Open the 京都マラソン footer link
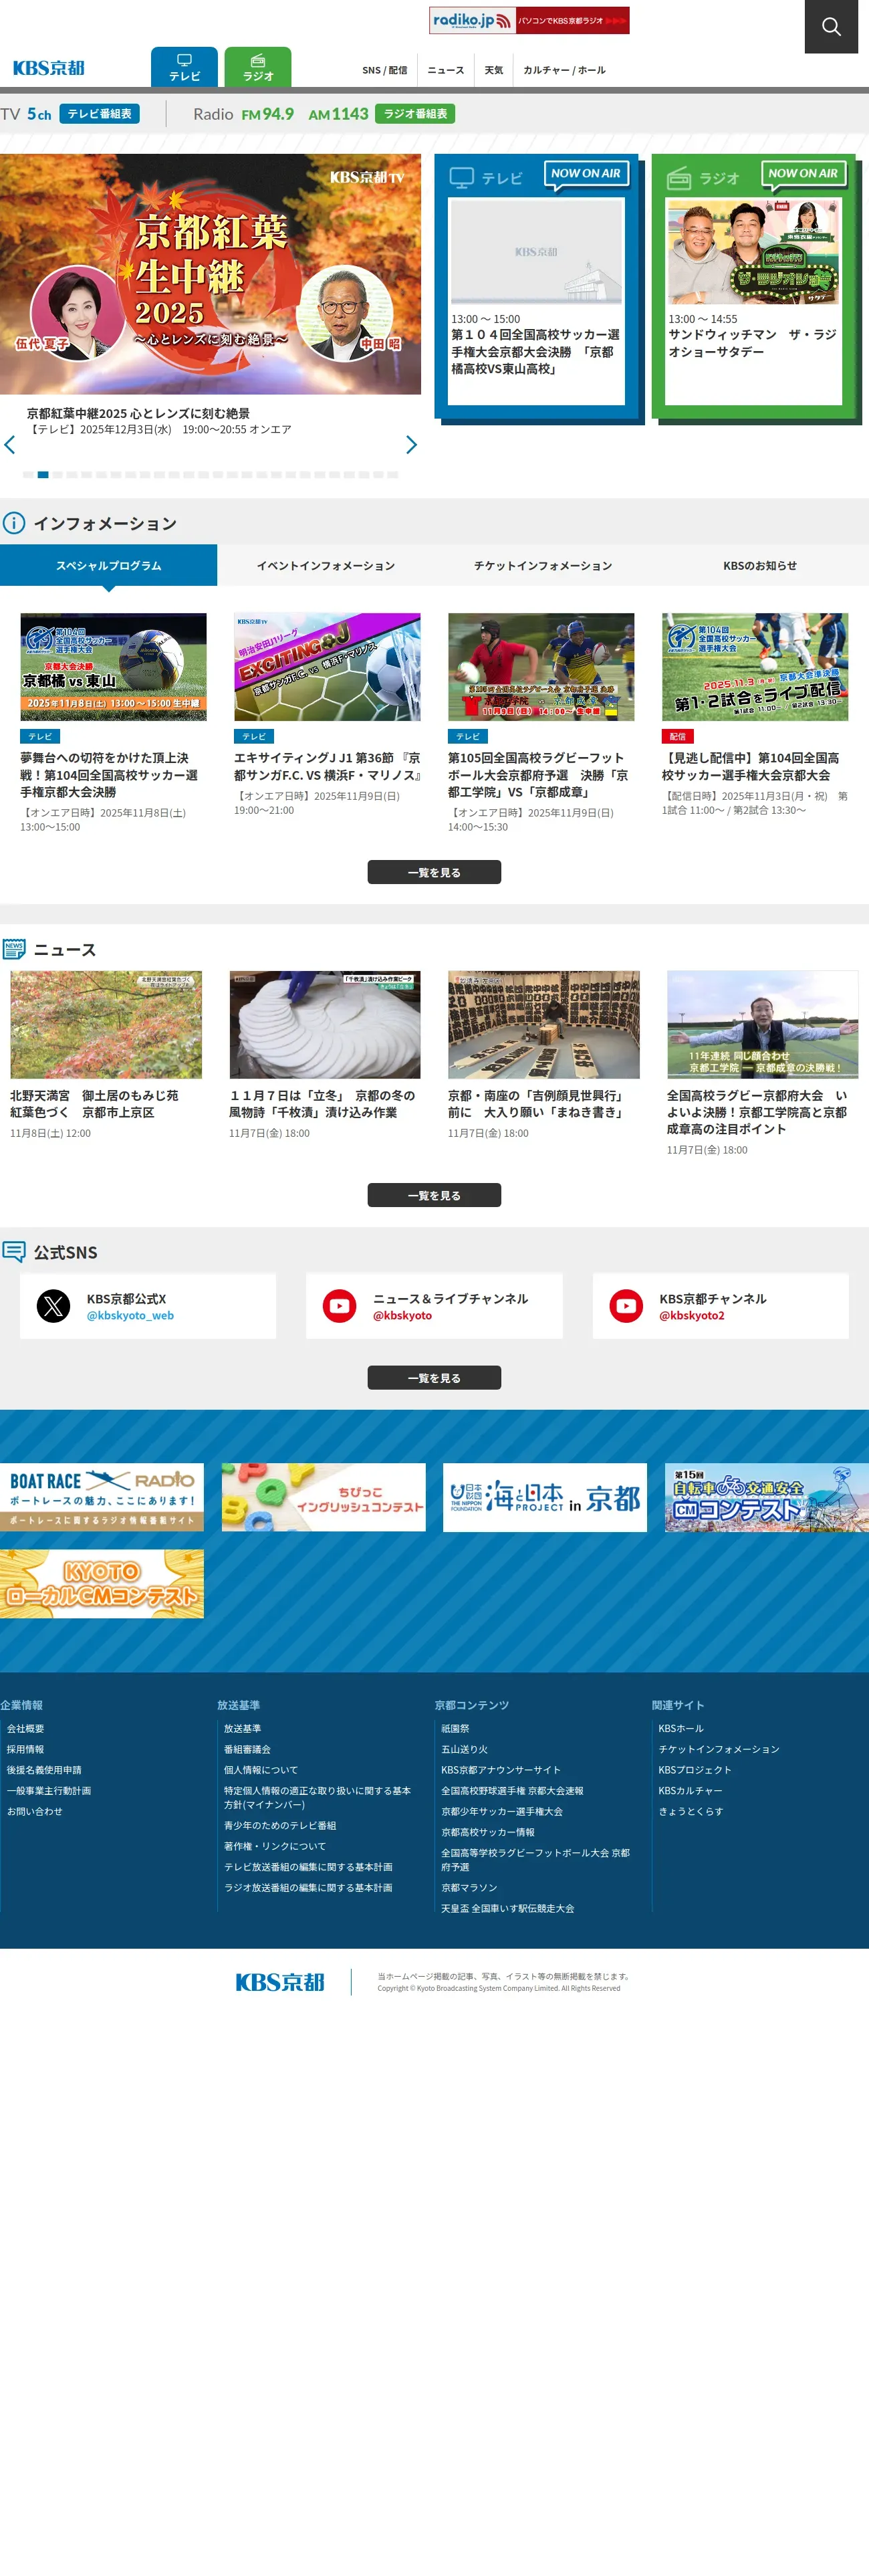869x2576 pixels. coord(469,1888)
